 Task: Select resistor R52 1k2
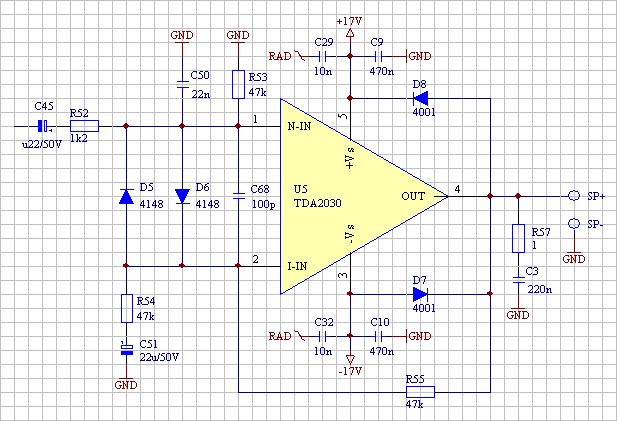click(x=84, y=126)
